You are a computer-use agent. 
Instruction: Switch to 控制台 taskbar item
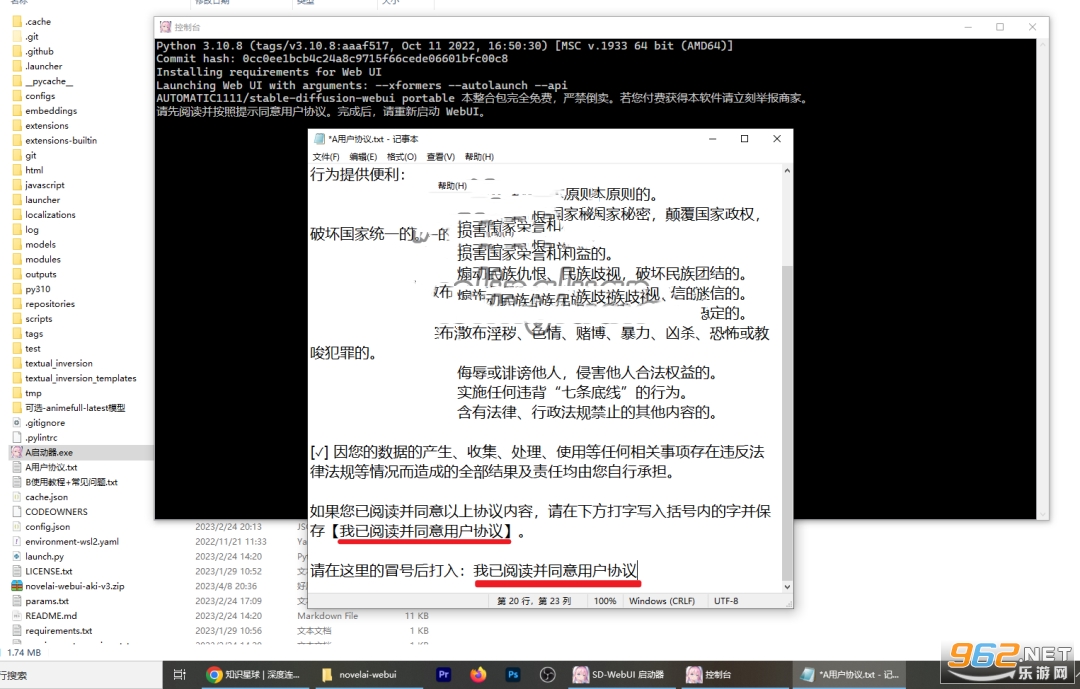pos(732,675)
